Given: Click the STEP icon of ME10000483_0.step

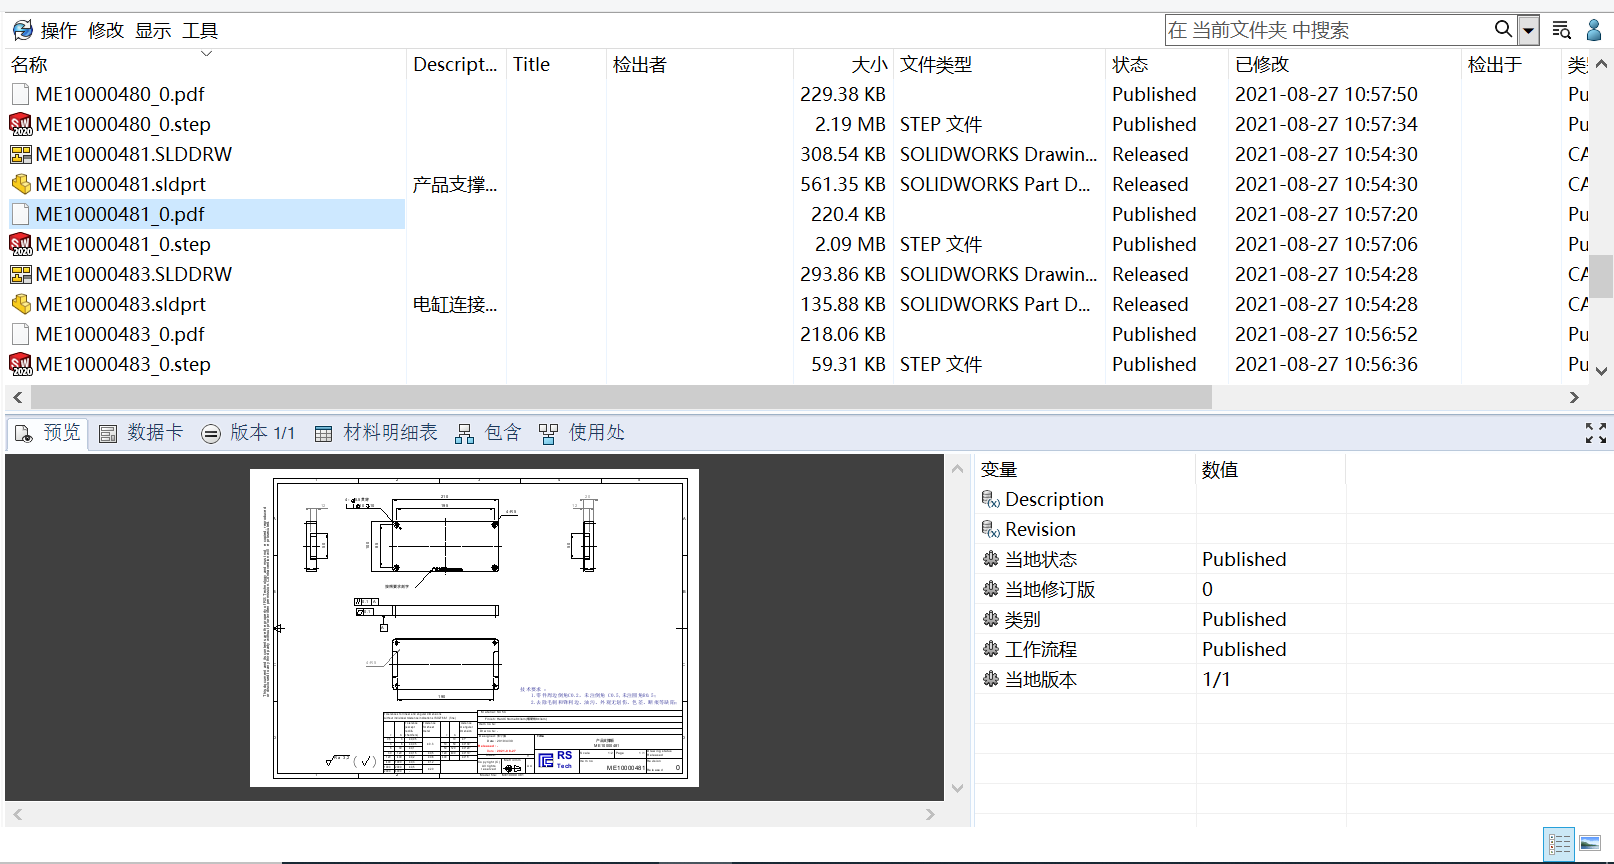Looking at the screenshot, I should (x=20, y=364).
